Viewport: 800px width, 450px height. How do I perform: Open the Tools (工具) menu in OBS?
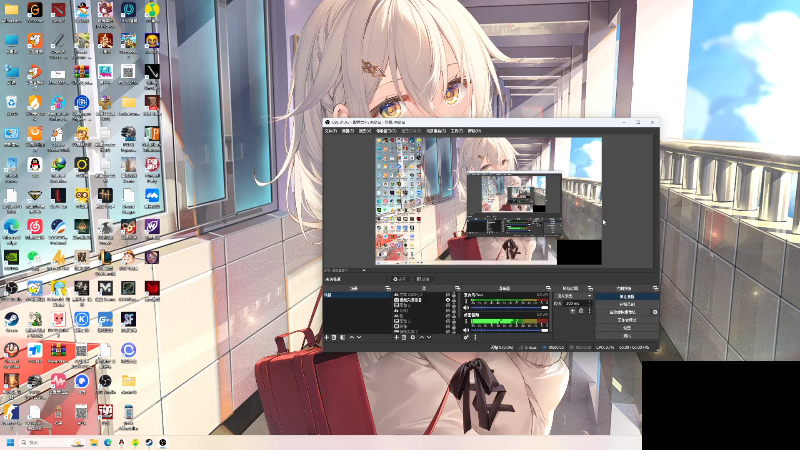(x=457, y=131)
